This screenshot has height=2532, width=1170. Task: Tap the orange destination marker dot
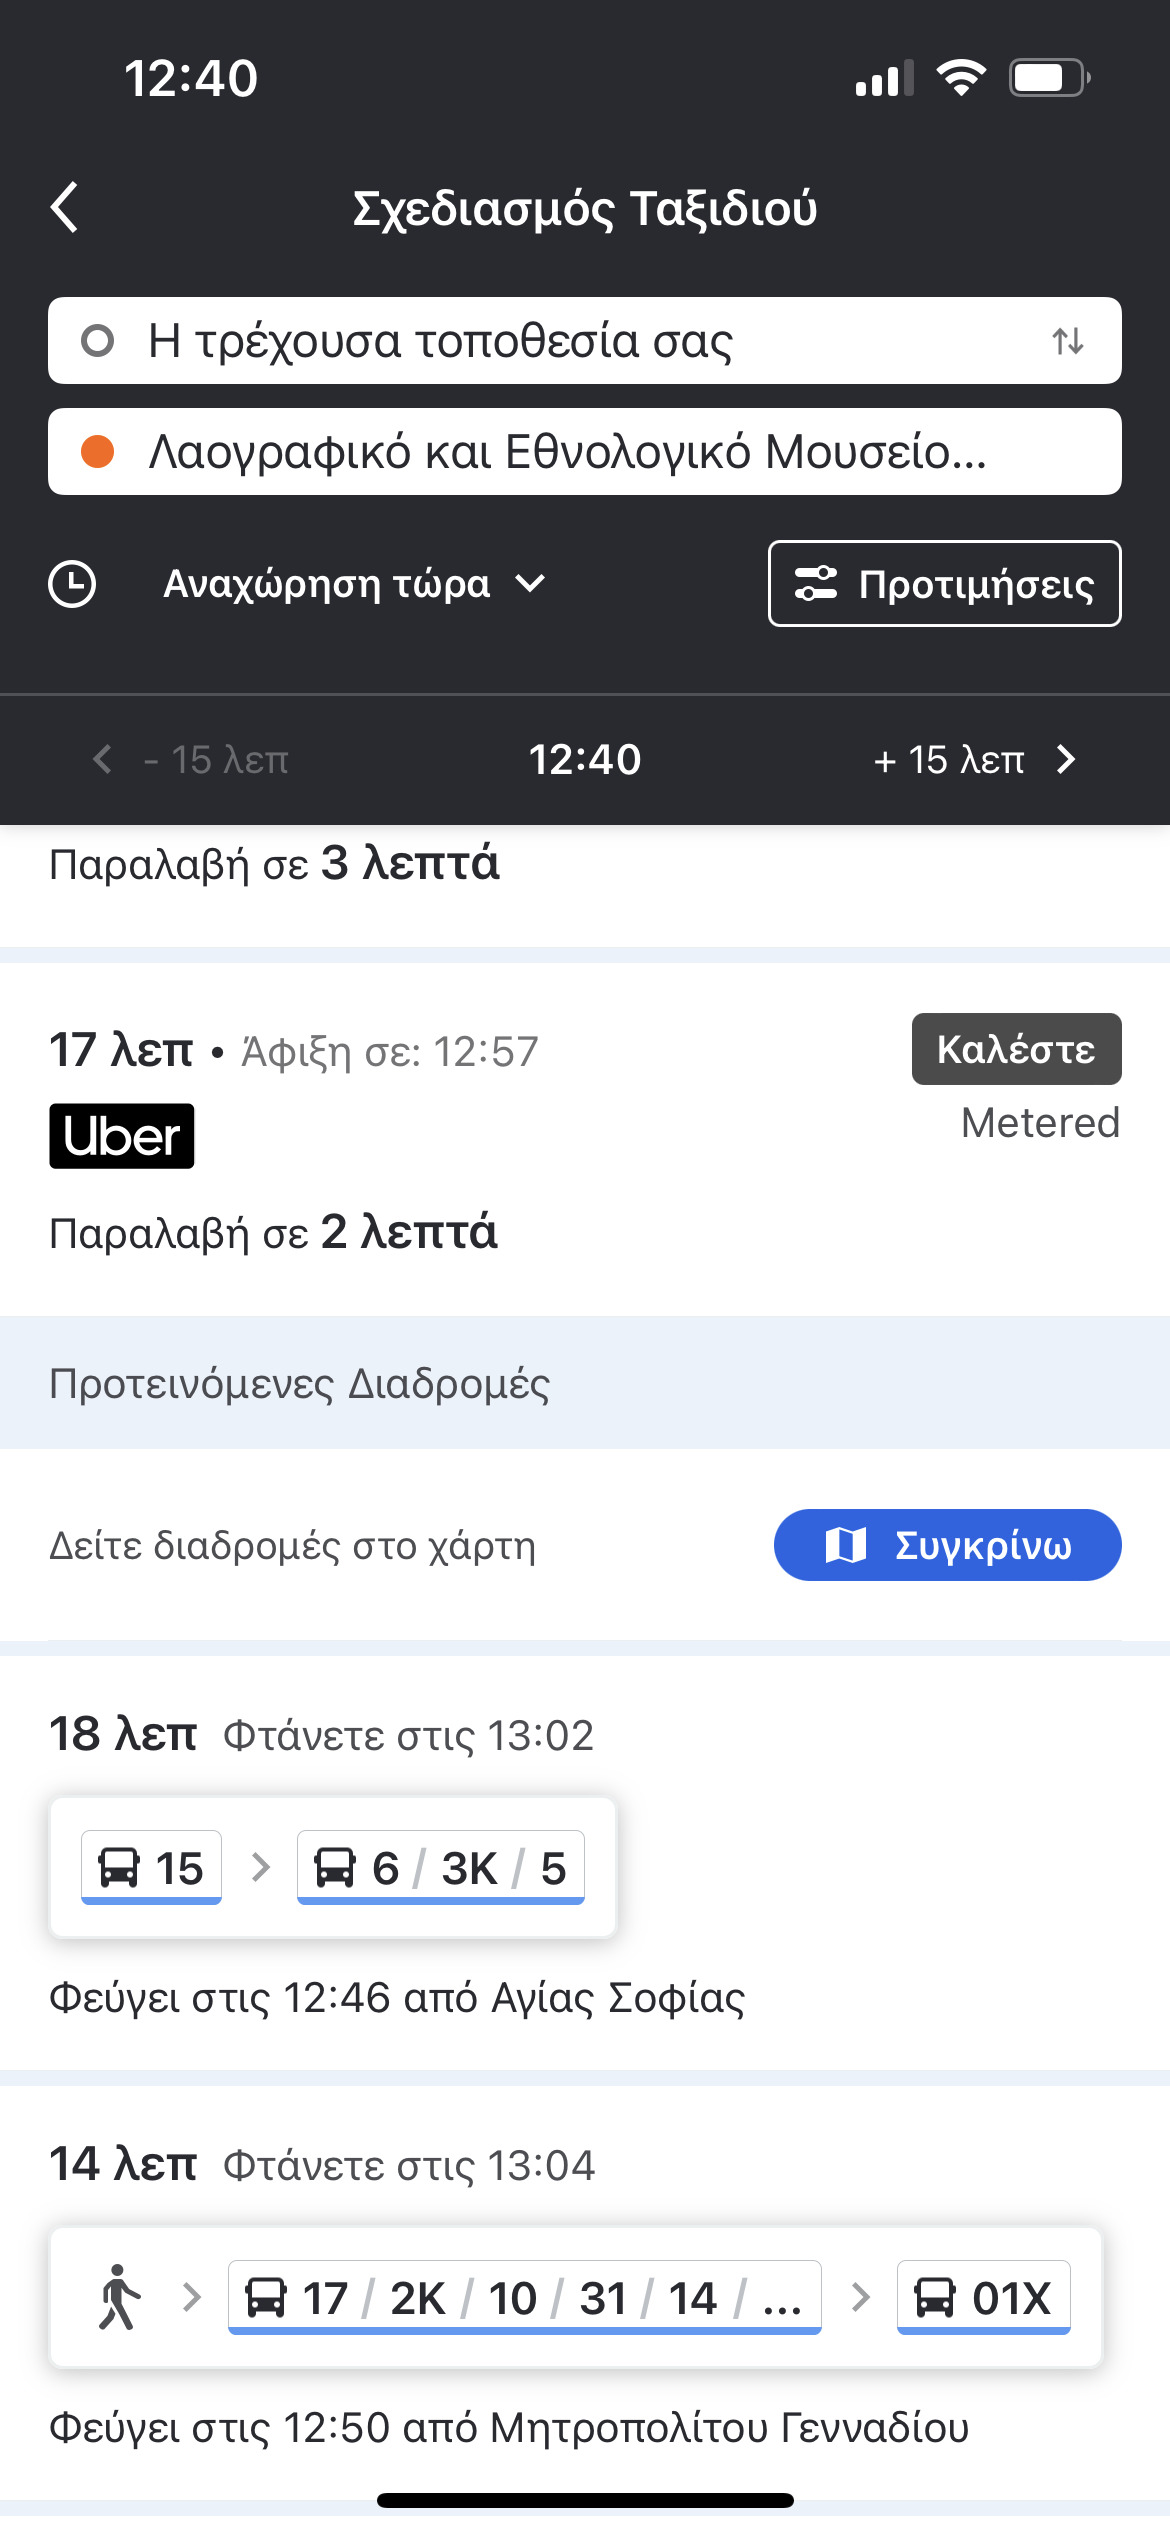97,452
